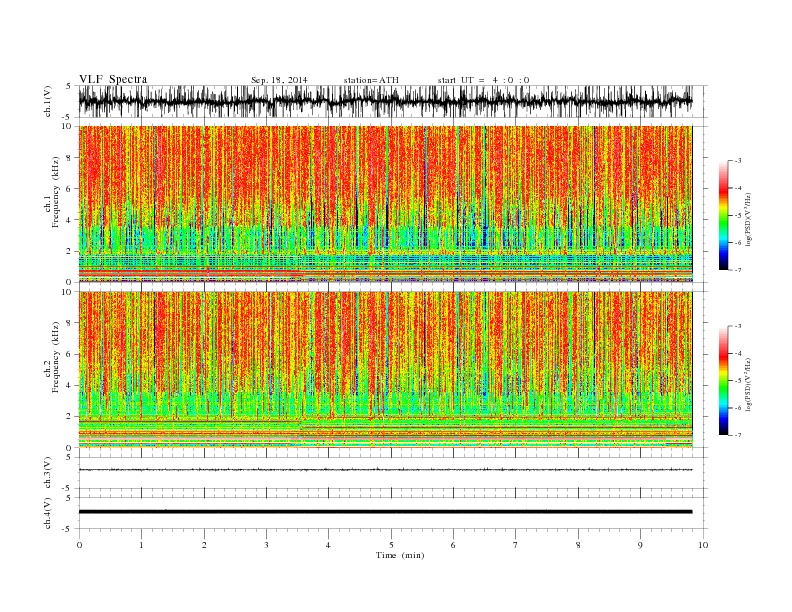The height and width of the screenshot is (612, 792).
Task: Click the ch.1 spectrogram plot area
Action: [385, 204]
